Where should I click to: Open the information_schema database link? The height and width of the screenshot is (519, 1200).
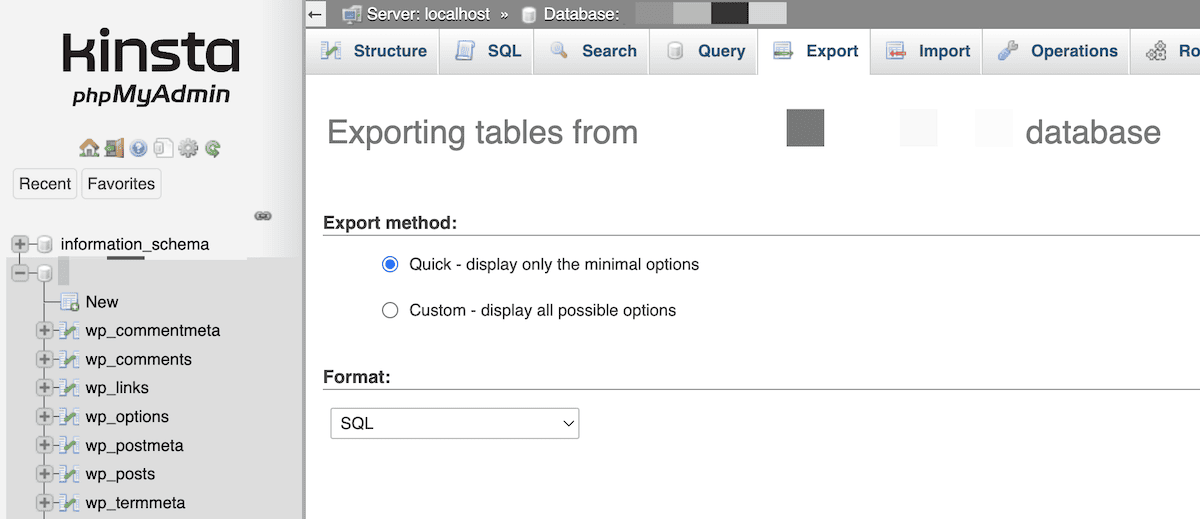pos(135,244)
